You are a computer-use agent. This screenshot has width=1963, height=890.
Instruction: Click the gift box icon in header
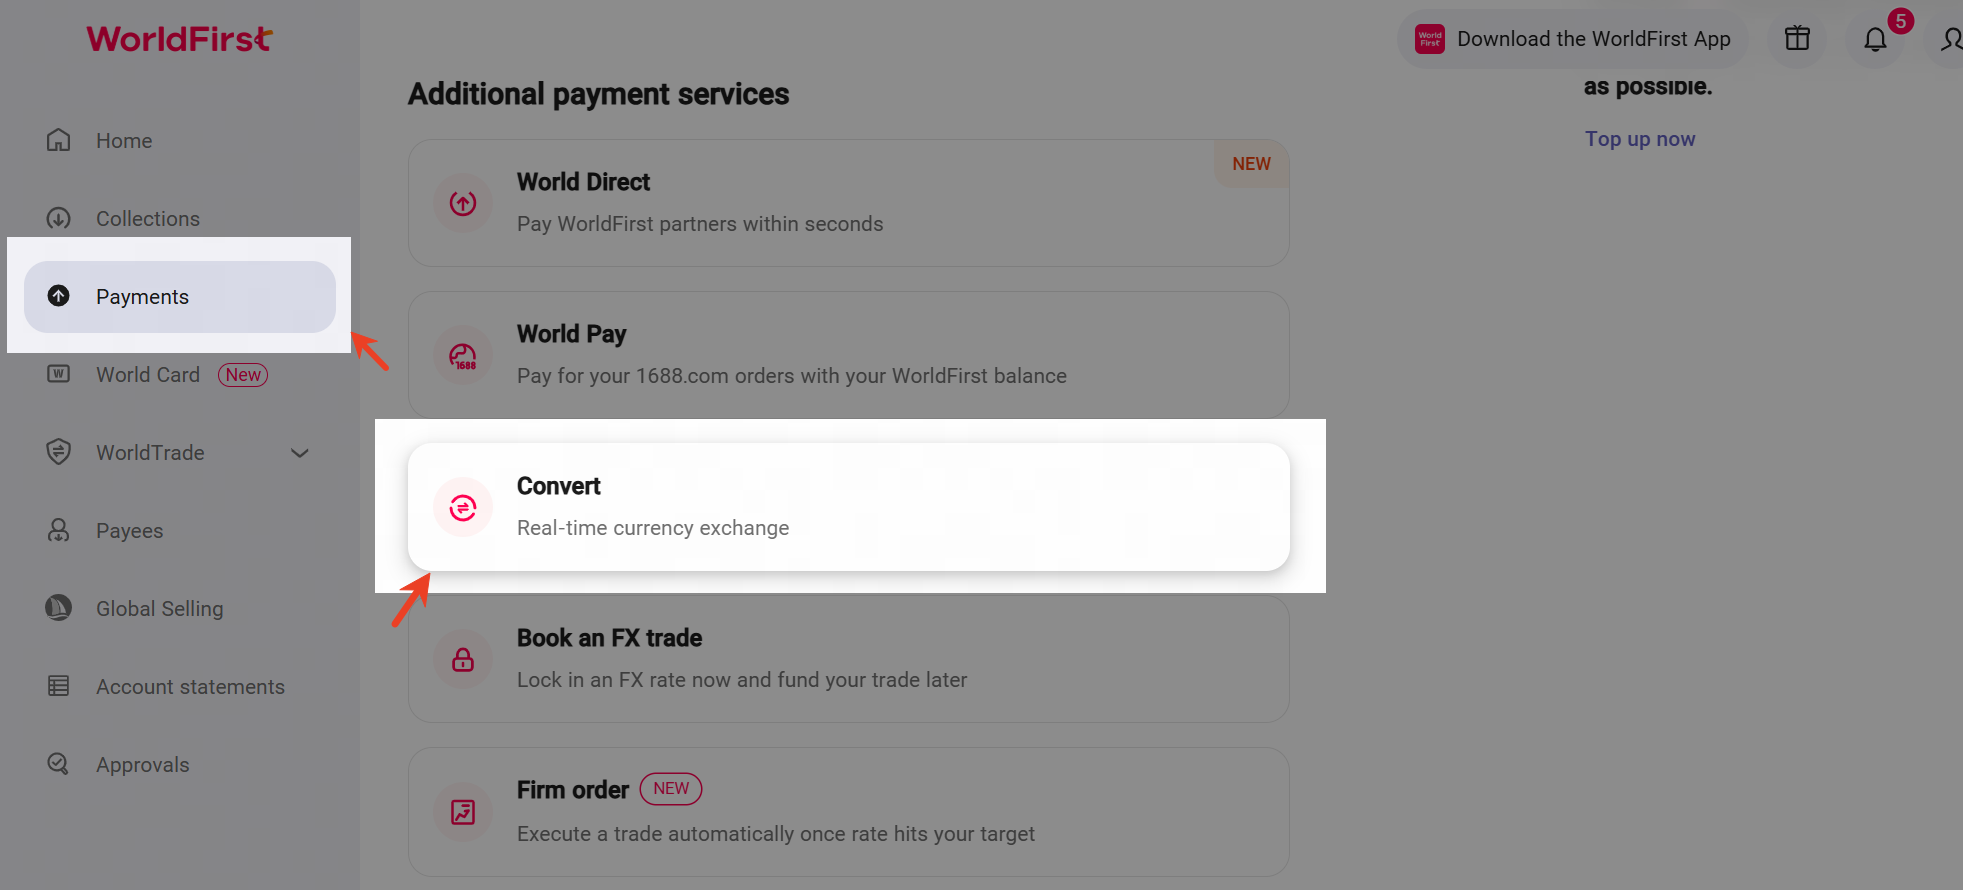point(1797,39)
